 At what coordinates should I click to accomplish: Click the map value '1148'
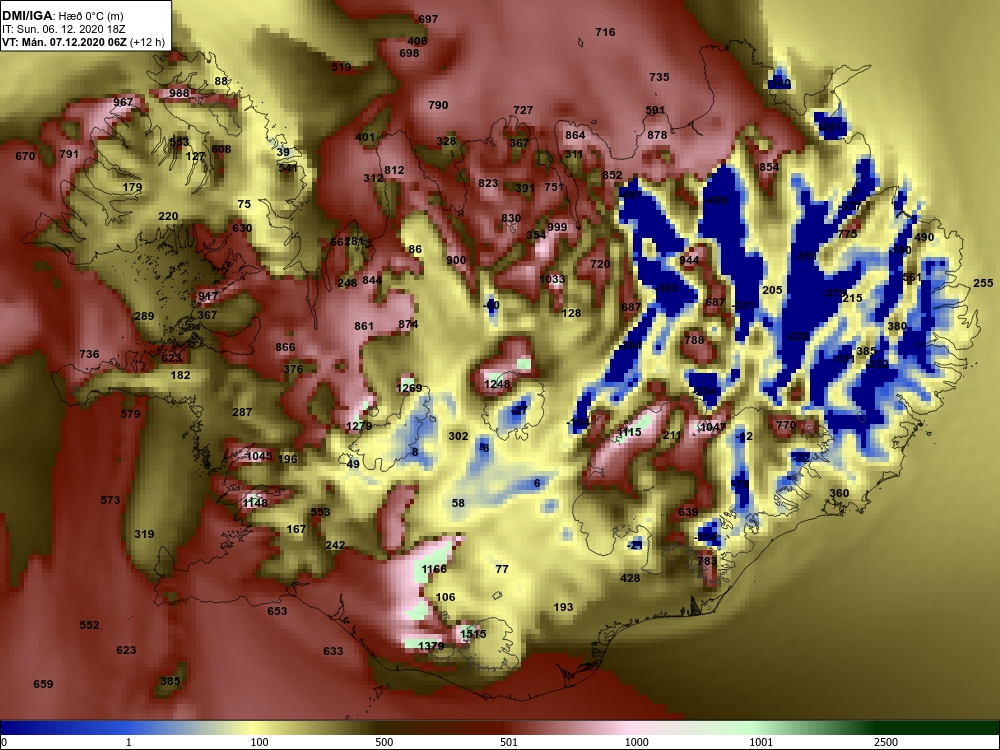click(x=255, y=503)
